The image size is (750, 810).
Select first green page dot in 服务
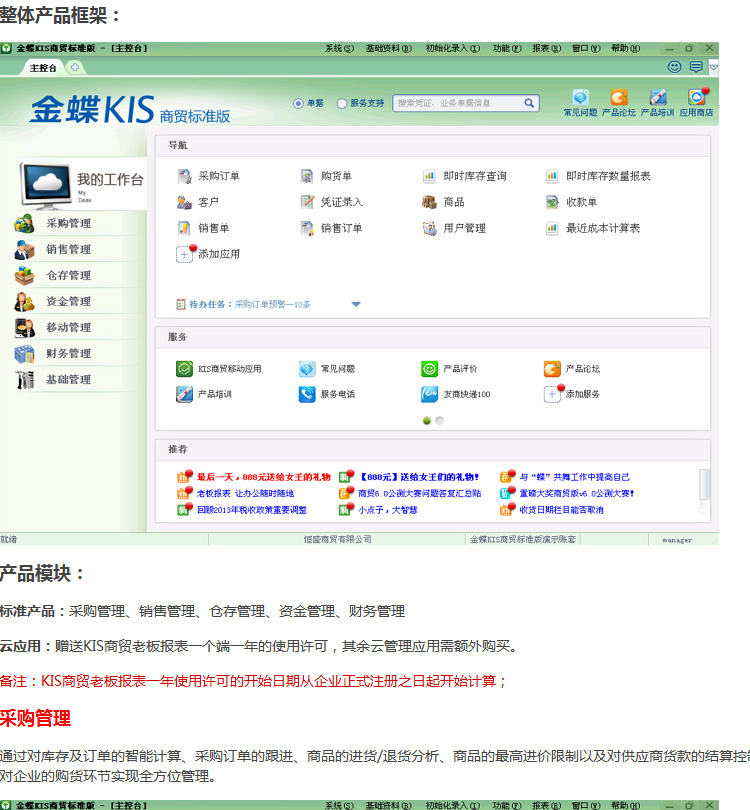pyautogui.click(x=427, y=420)
